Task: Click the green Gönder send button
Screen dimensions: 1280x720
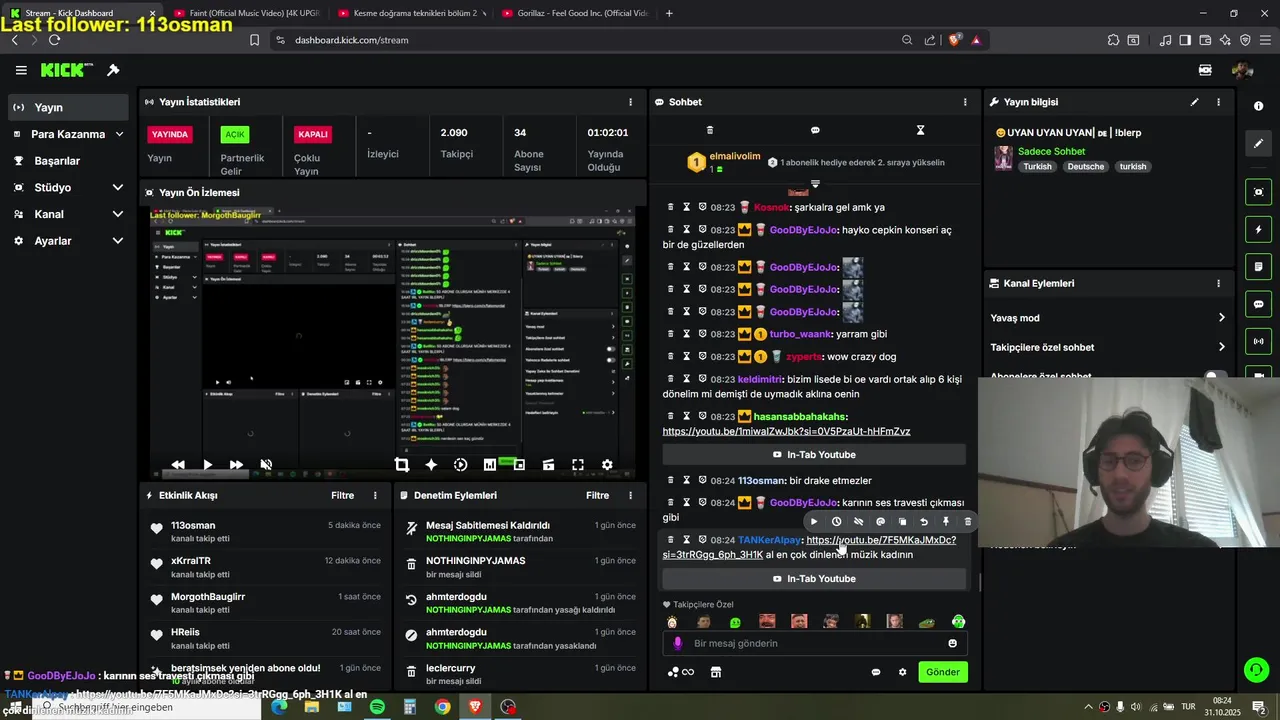Action: pos(943,672)
